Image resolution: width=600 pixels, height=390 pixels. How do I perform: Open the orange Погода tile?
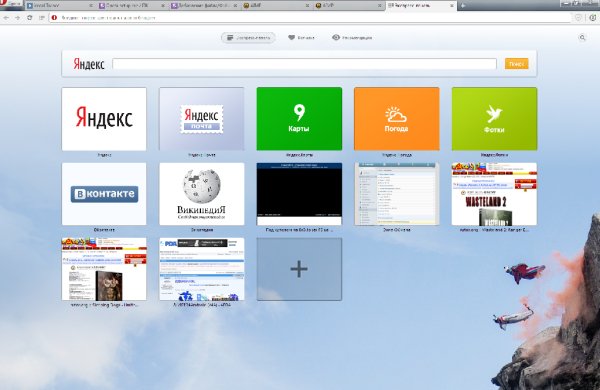(397, 119)
